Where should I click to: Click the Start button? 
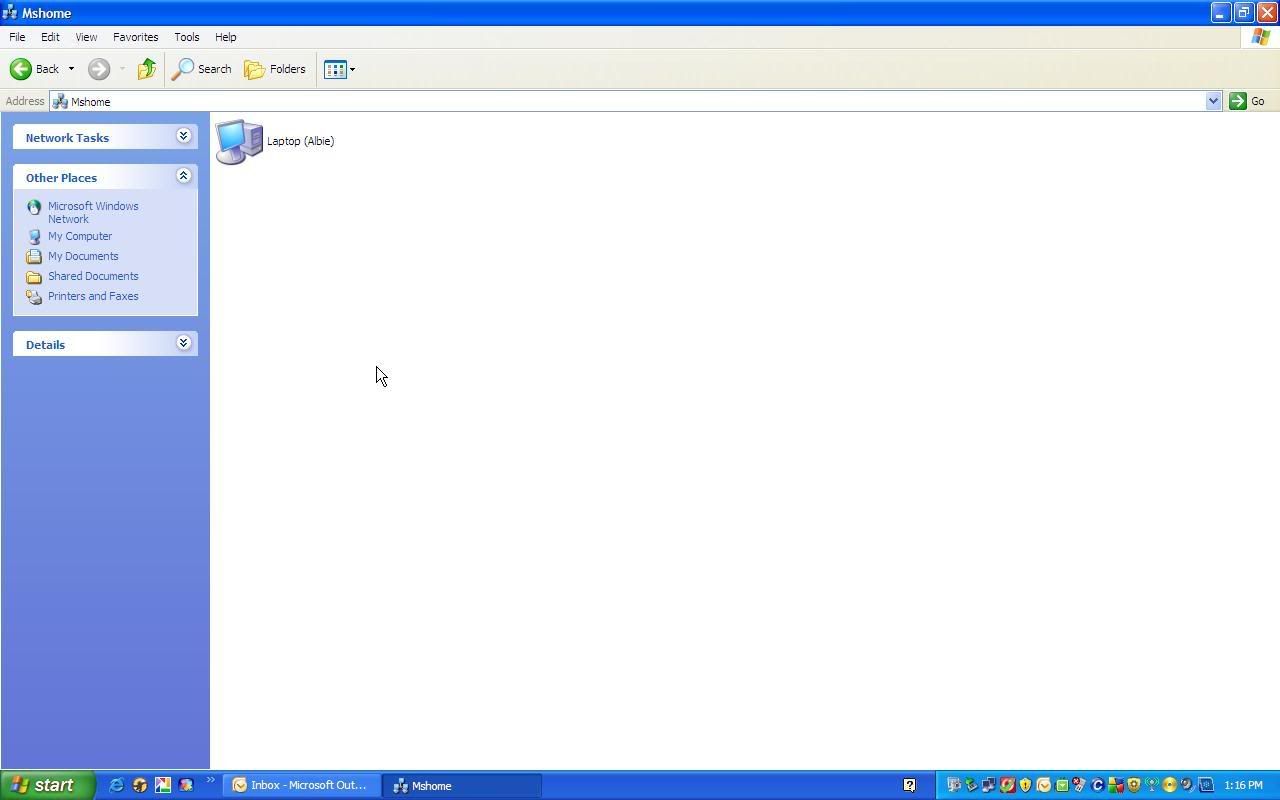coord(47,785)
